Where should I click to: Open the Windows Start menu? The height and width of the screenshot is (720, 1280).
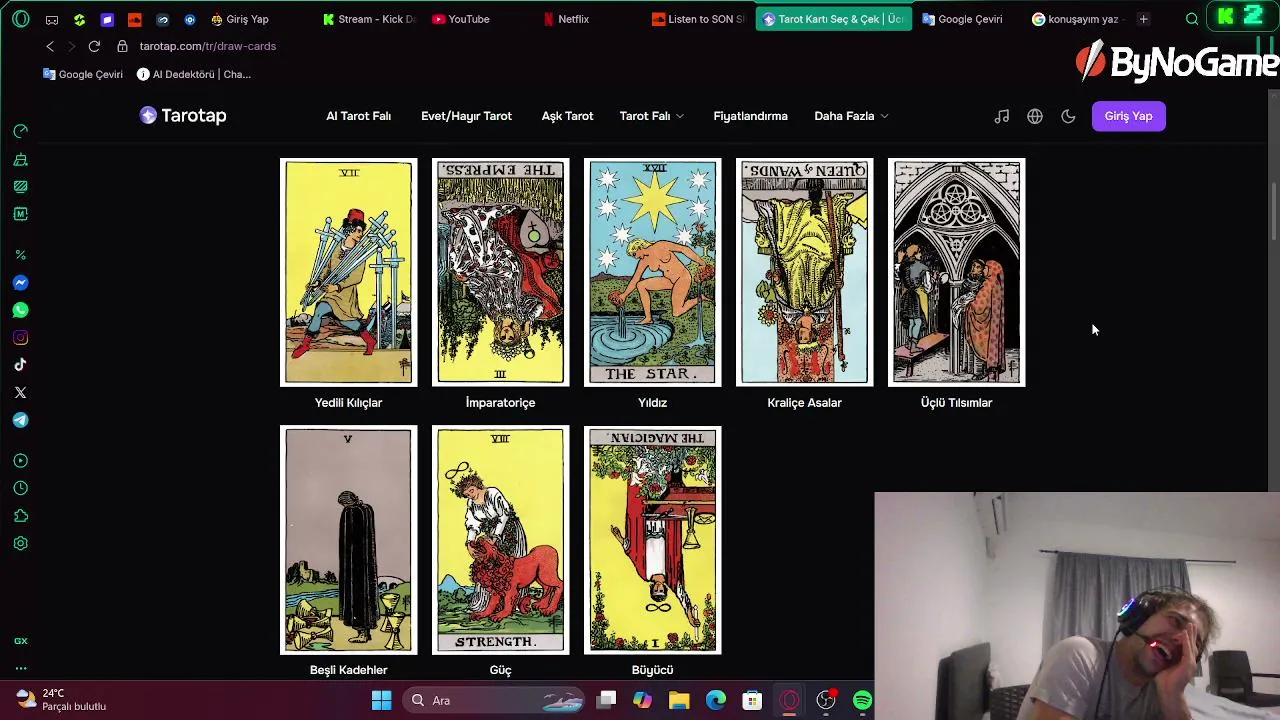[x=381, y=700]
